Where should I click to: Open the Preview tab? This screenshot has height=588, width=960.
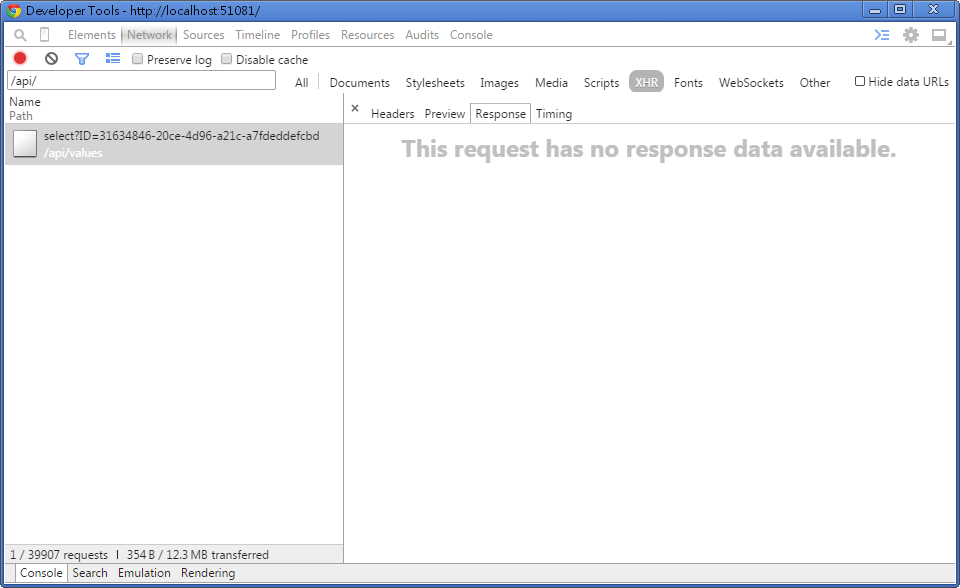click(444, 114)
